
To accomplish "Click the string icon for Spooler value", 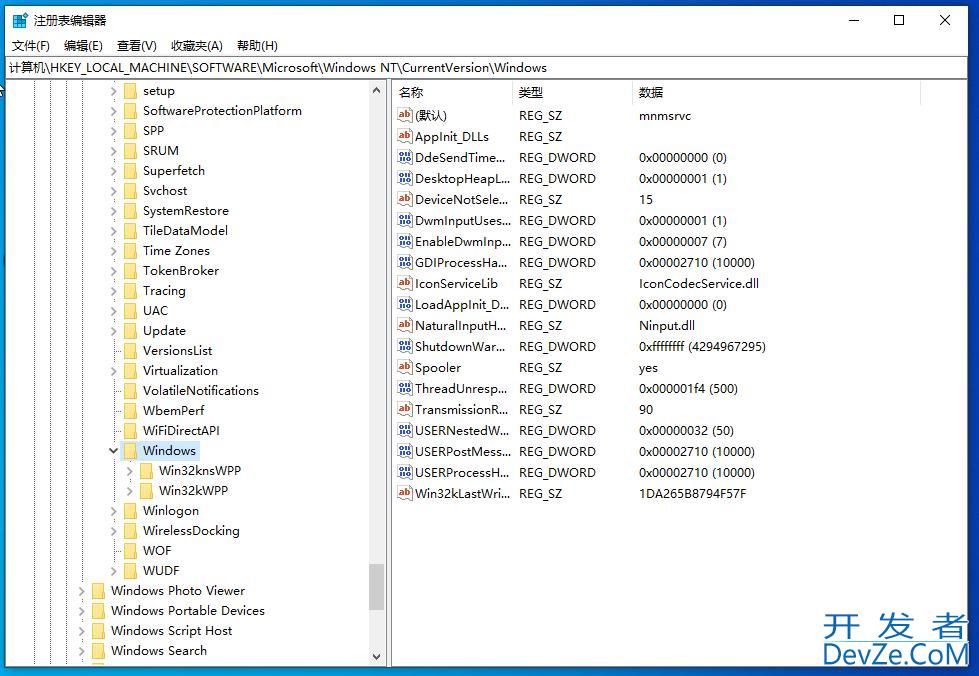I will (x=404, y=368).
